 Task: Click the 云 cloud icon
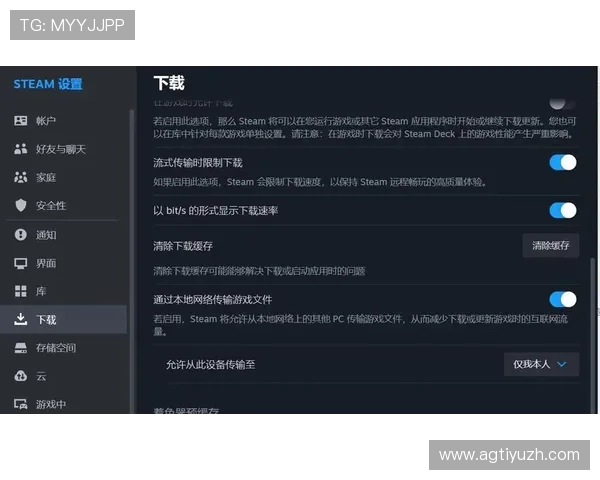pyautogui.click(x=21, y=376)
